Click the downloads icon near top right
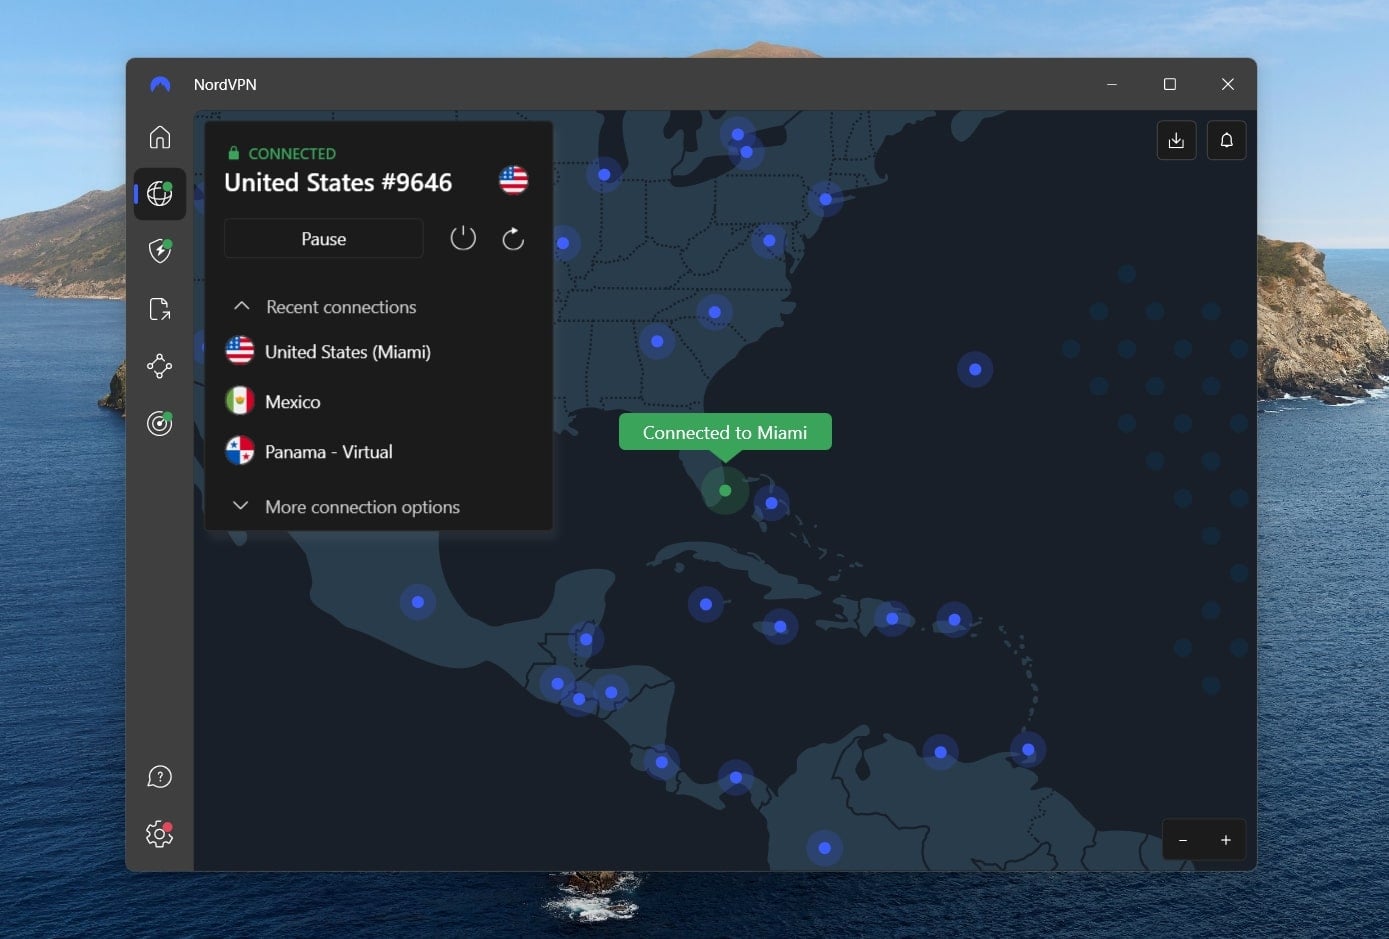Screen dimensions: 1389x939 1176,140
